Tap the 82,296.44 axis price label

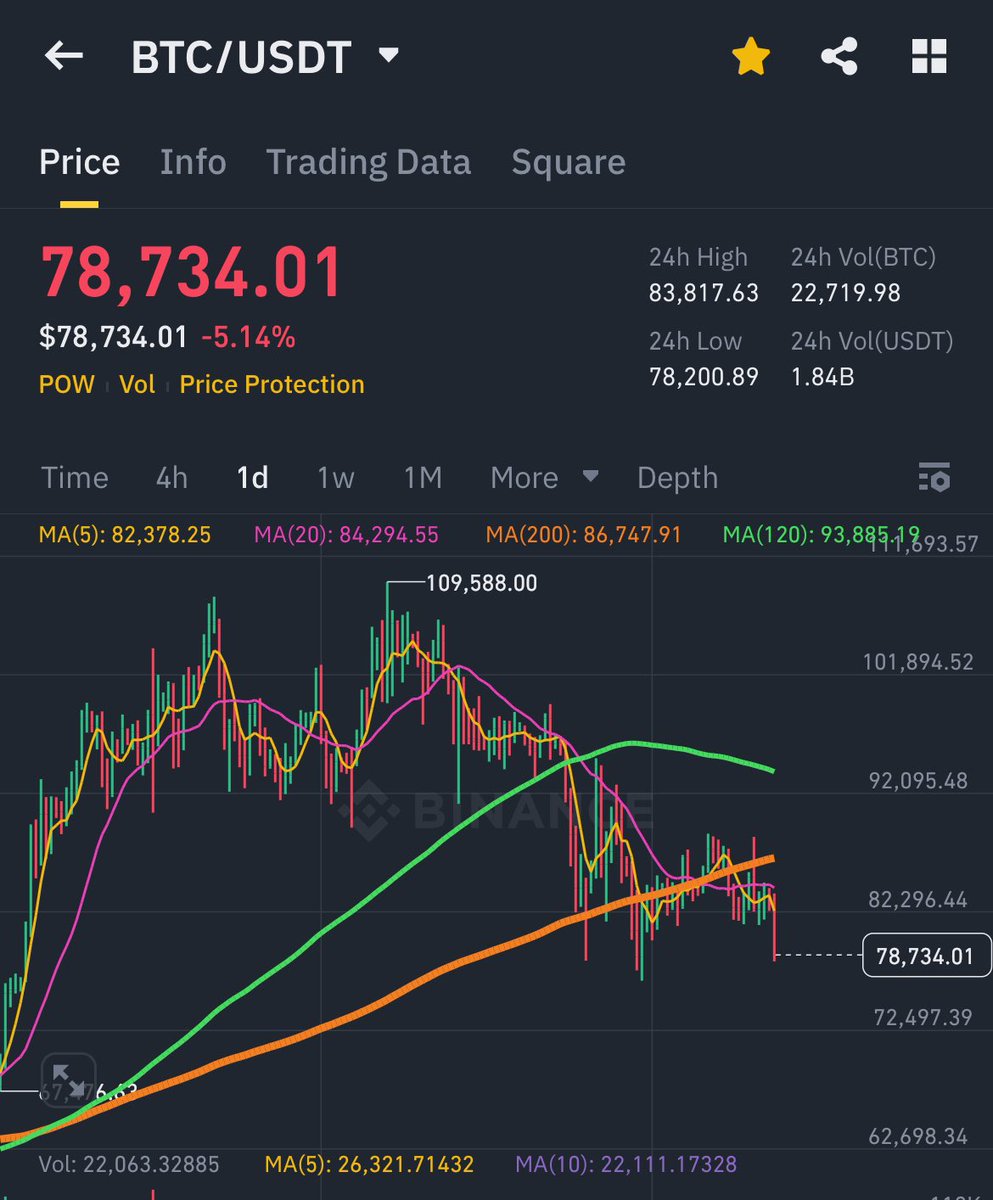(920, 899)
